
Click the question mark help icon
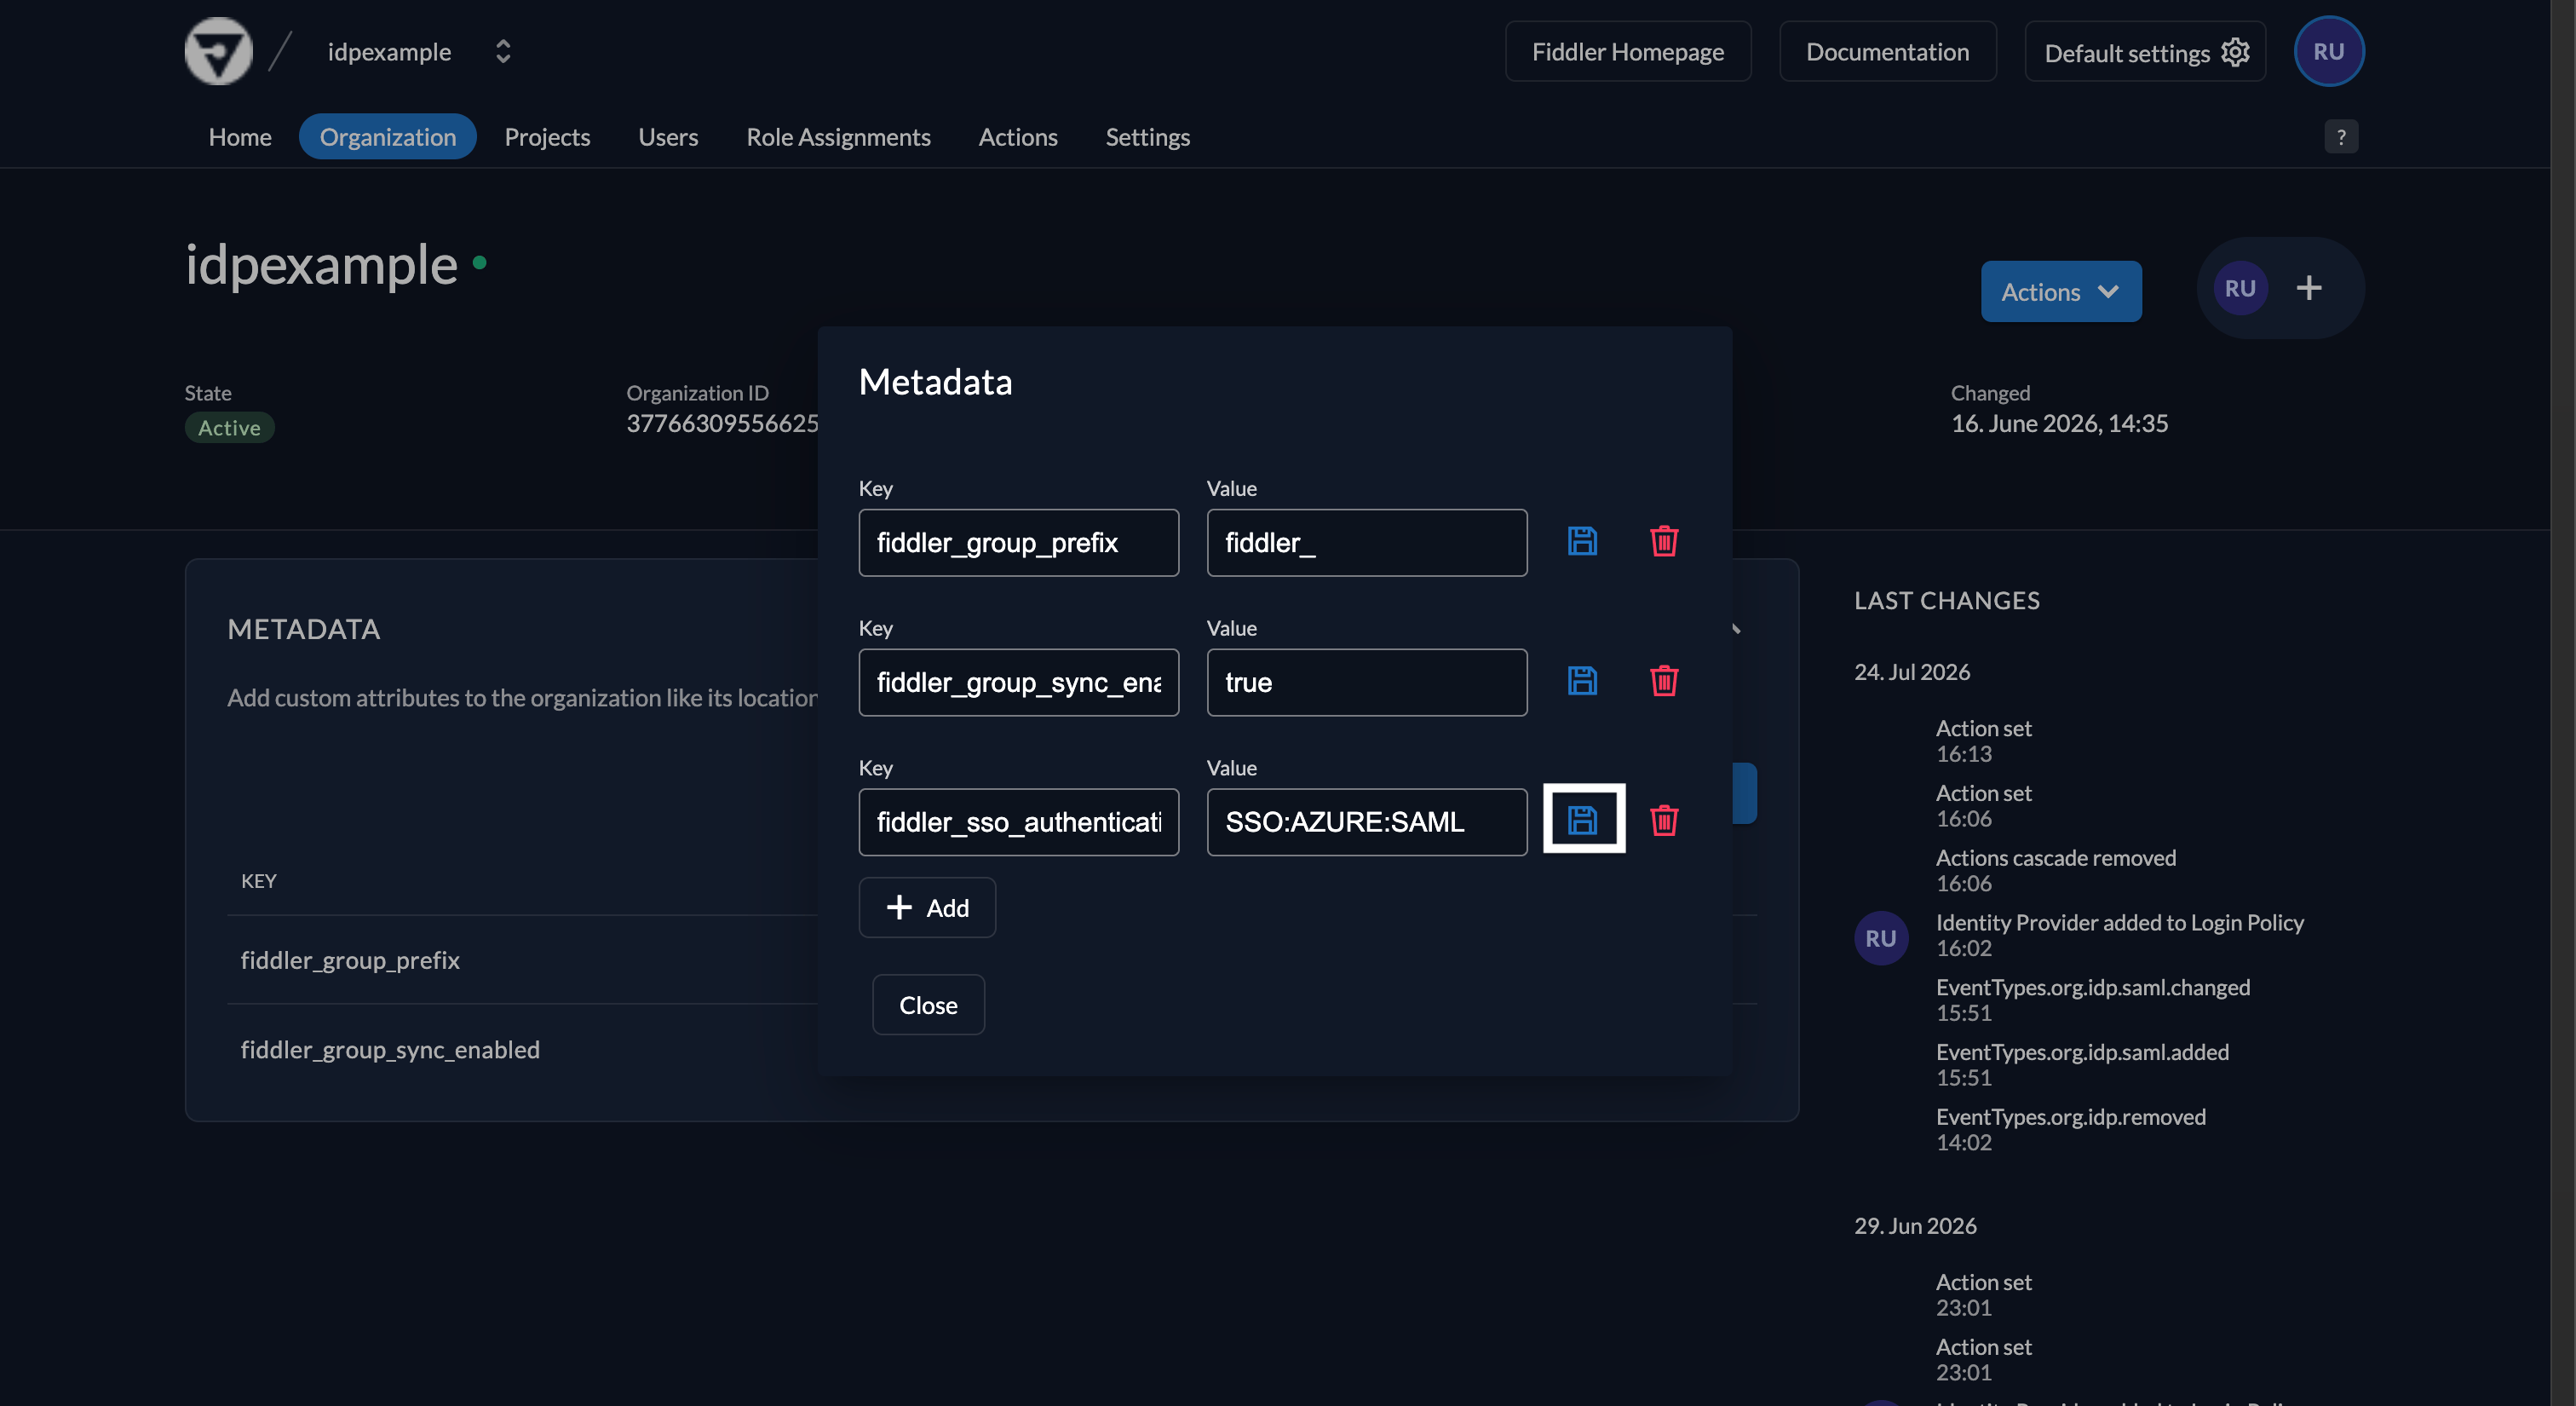tap(2340, 137)
